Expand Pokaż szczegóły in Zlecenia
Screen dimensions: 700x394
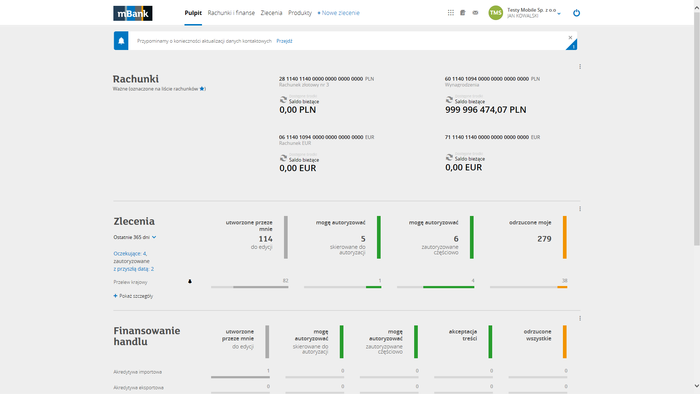(136, 296)
